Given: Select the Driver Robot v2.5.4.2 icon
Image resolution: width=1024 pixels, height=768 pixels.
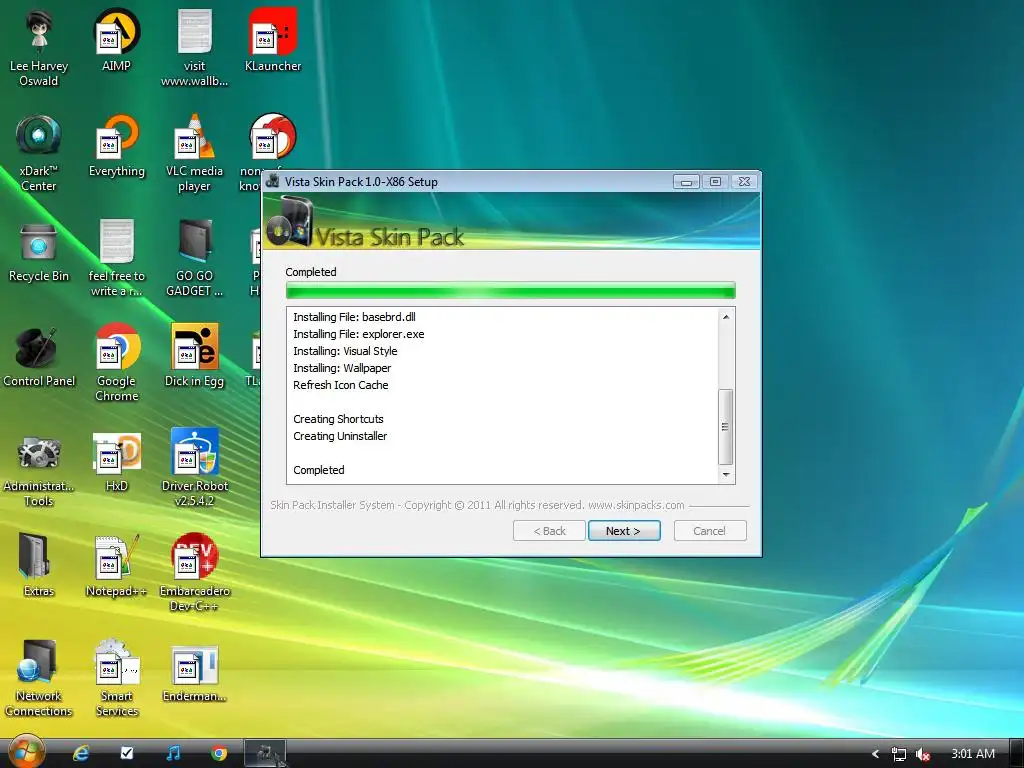Looking at the screenshot, I should (x=194, y=468).
